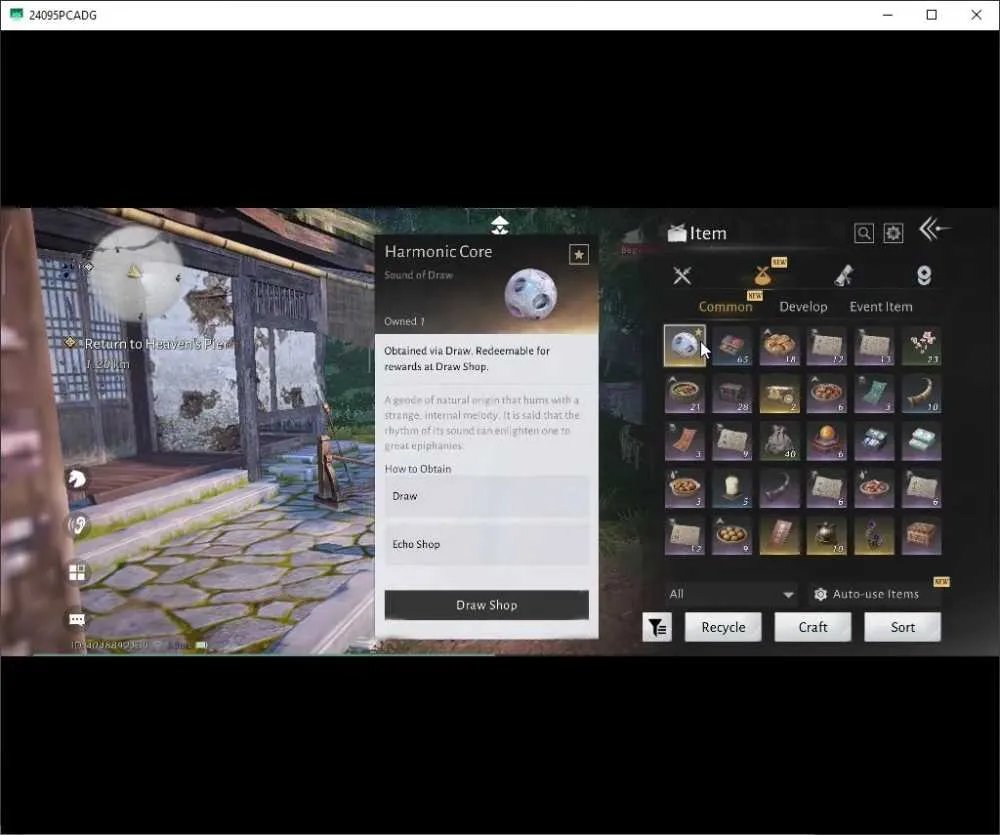
Task: Open Auto-use Items settings
Action: pyautogui.click(x=874, y=595)
